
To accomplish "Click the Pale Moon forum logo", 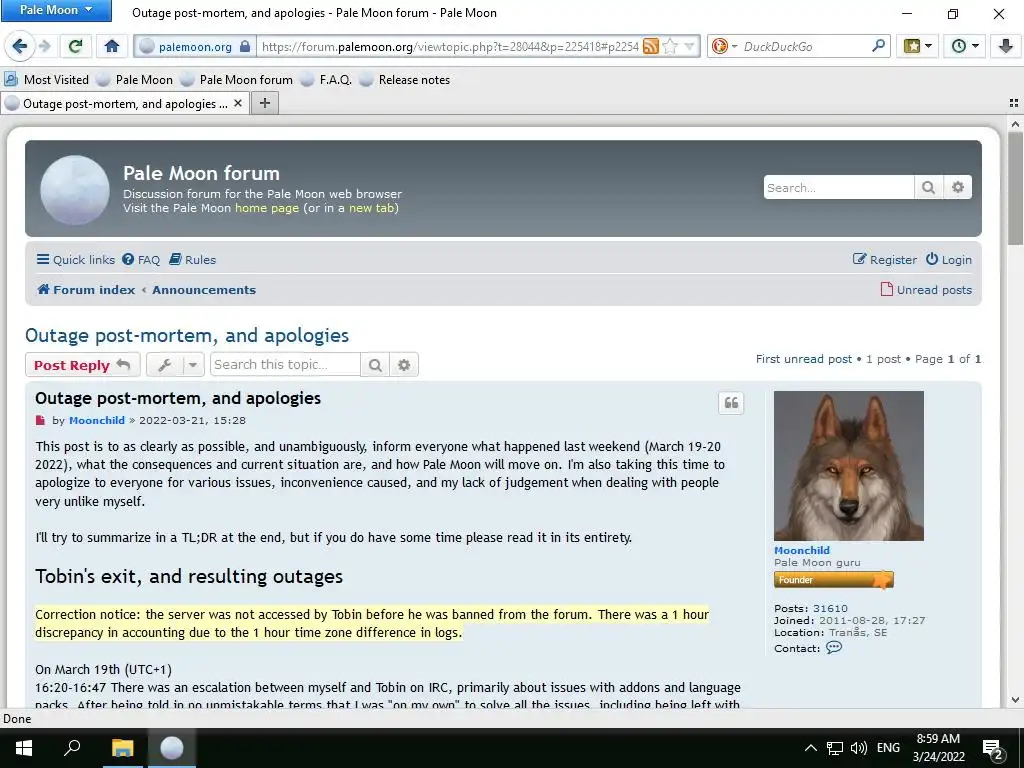I will click(75, 189).
